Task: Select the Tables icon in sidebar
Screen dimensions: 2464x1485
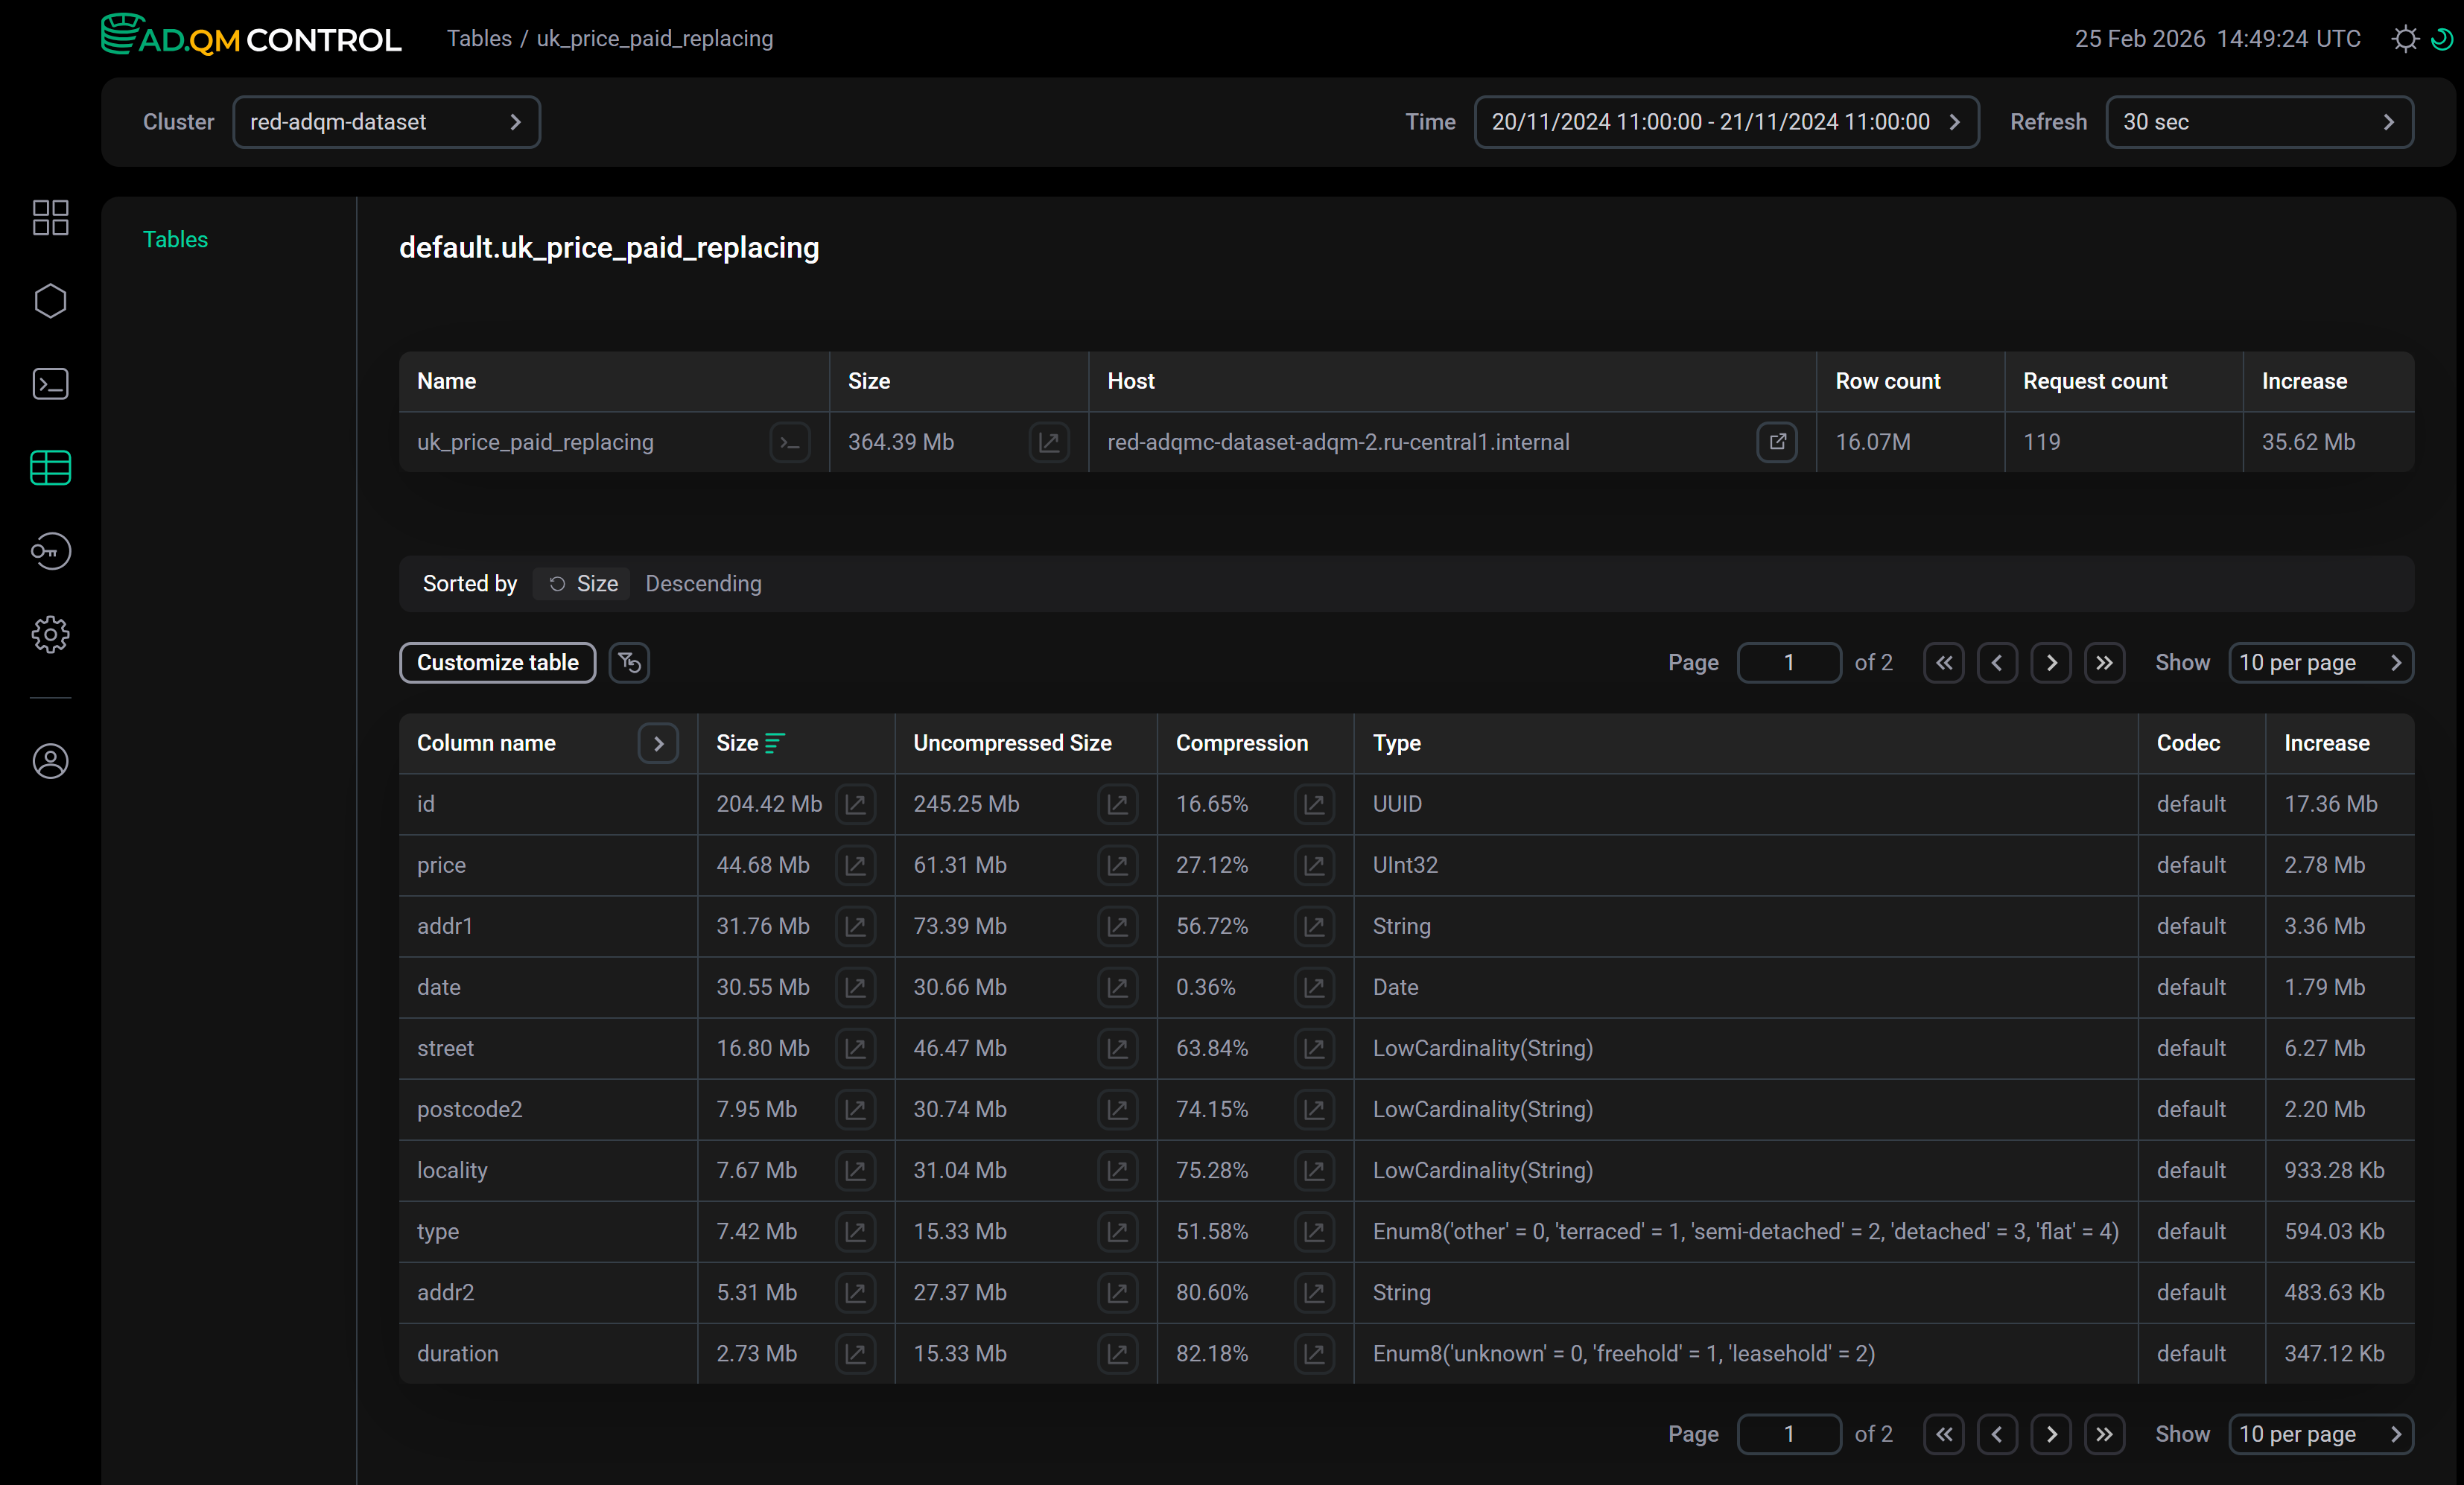Action: click(50, 467)
